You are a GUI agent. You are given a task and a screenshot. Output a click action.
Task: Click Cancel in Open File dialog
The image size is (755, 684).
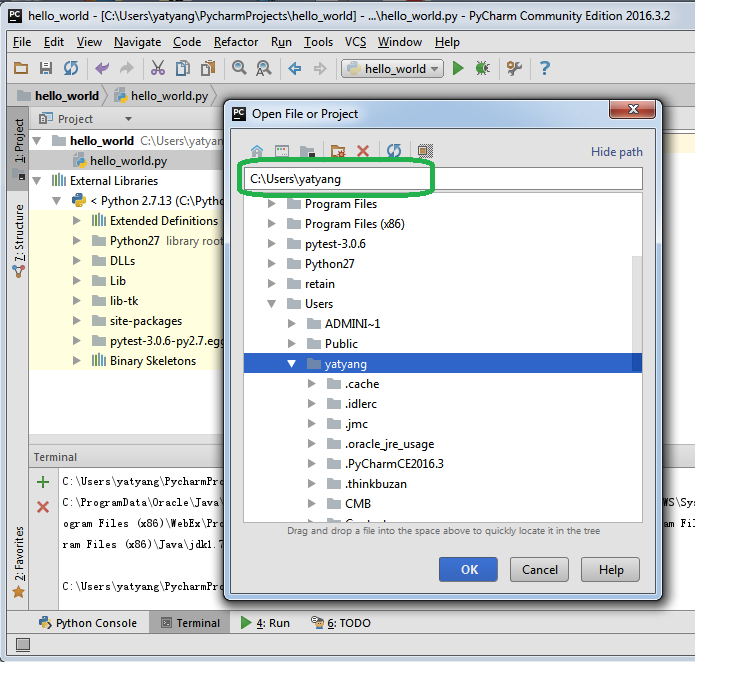(539, 570)
